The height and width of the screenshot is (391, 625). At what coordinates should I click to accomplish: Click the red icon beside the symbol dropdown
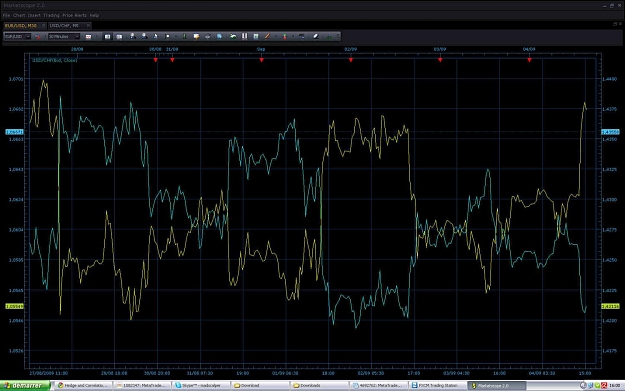[x=38, y=36]
